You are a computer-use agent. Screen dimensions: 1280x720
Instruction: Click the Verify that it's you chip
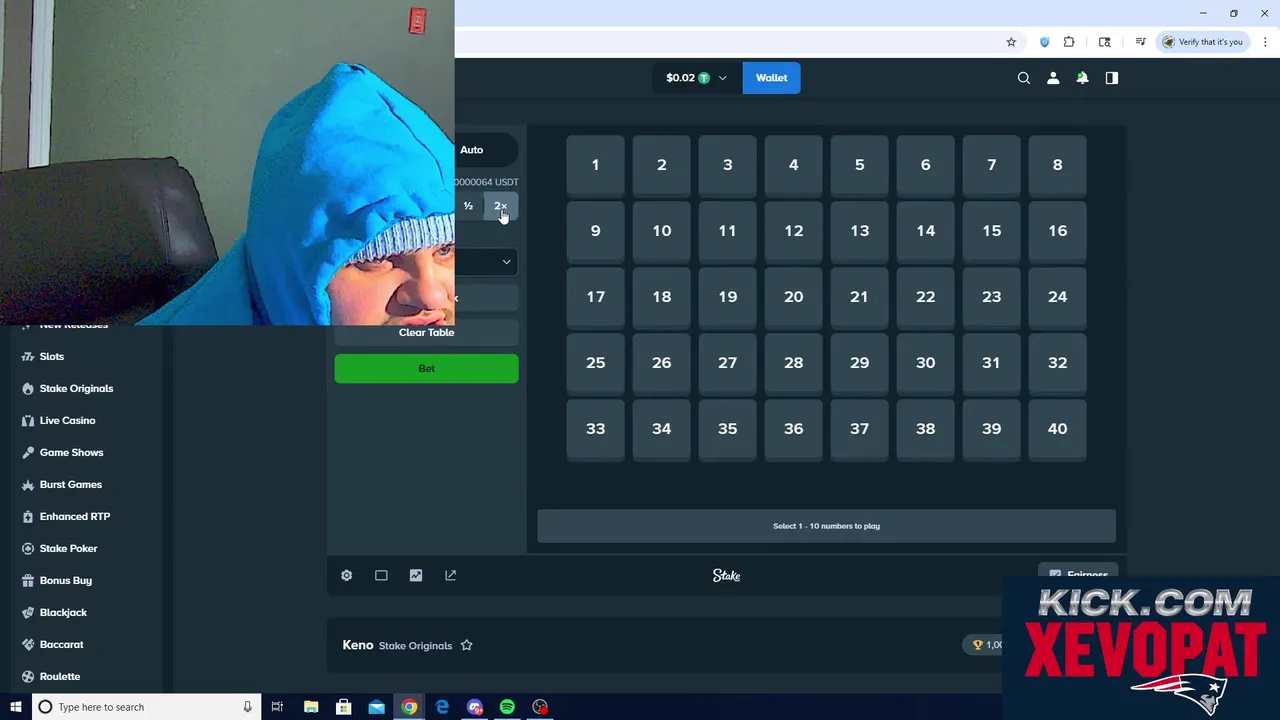1203,42
